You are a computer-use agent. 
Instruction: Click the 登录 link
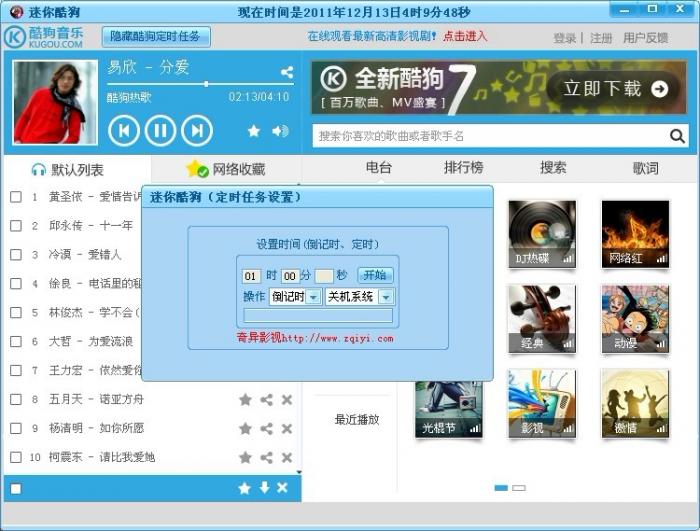(x=565, y=38)
